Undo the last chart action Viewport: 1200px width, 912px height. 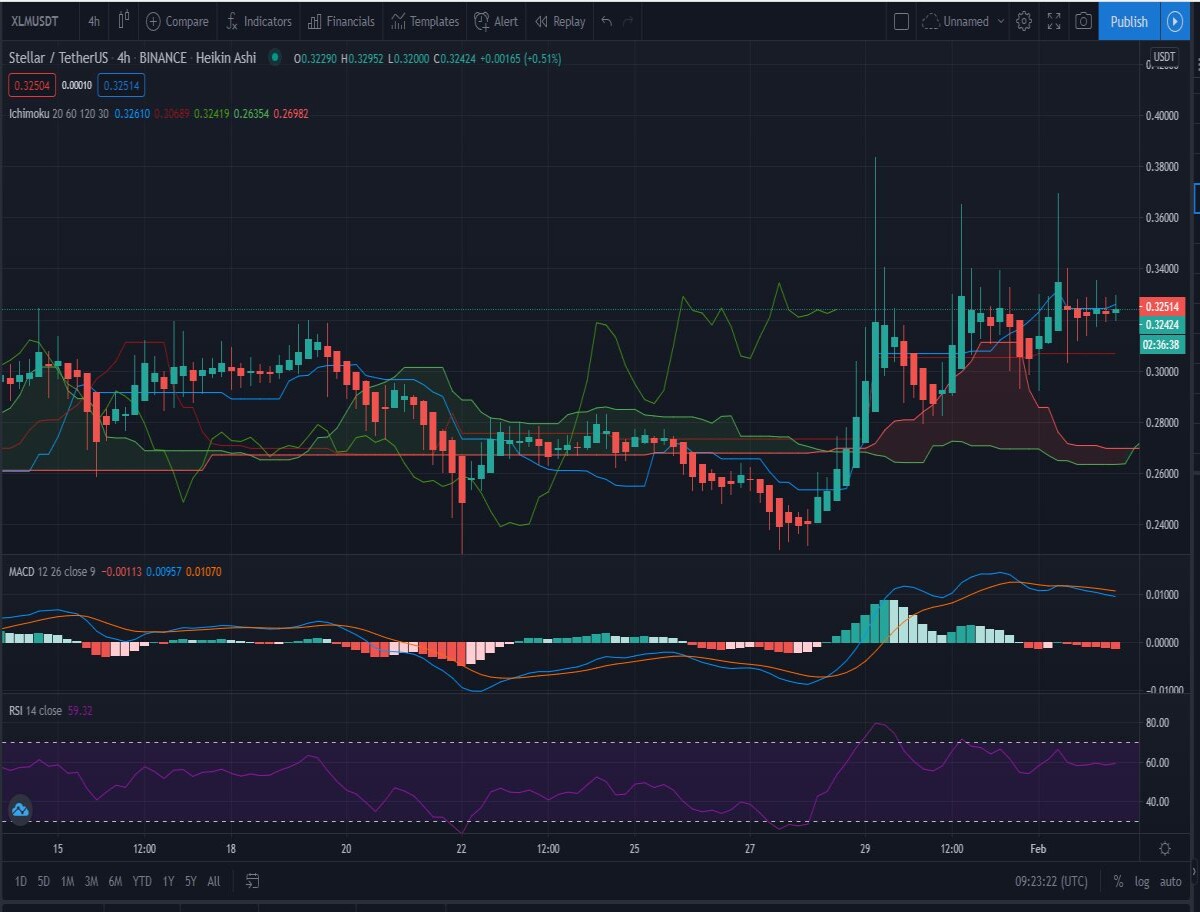coord(607,21)
